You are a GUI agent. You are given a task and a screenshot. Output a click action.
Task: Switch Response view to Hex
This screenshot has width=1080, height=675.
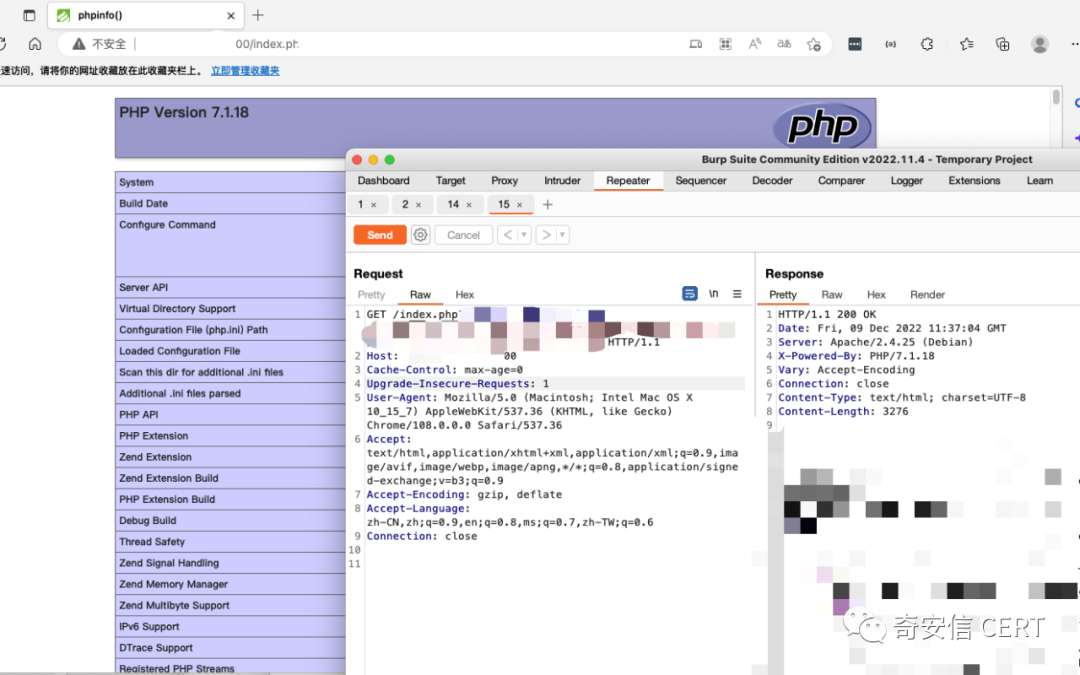876,295
